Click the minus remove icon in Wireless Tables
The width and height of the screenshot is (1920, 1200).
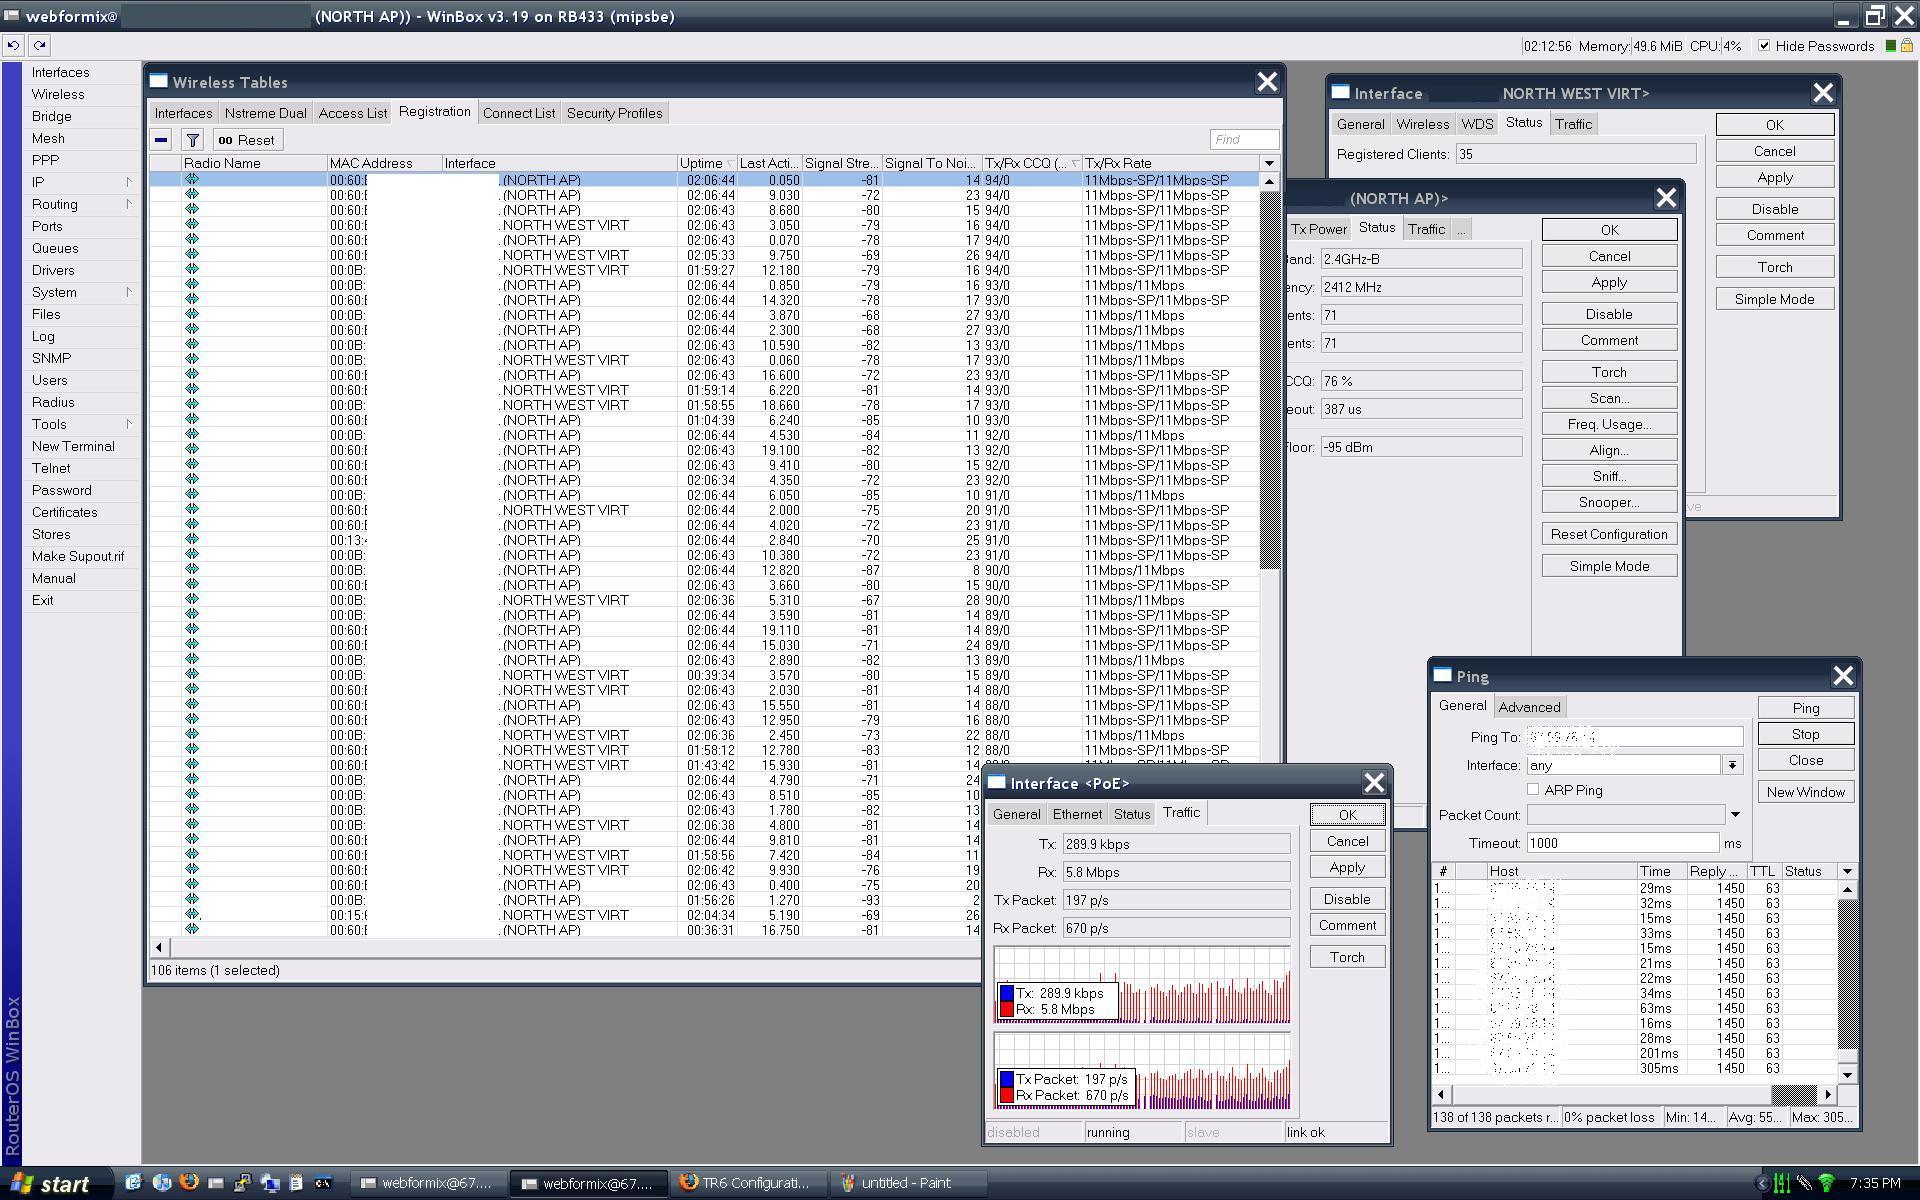(x=161, y=140)
